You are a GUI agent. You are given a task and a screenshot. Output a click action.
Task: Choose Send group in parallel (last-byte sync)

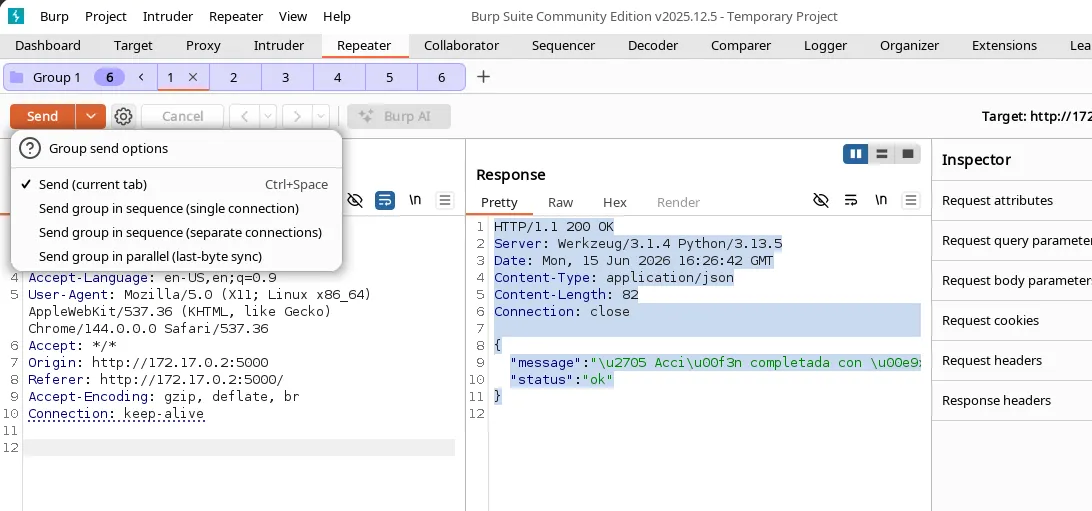(x=176, y=256)
